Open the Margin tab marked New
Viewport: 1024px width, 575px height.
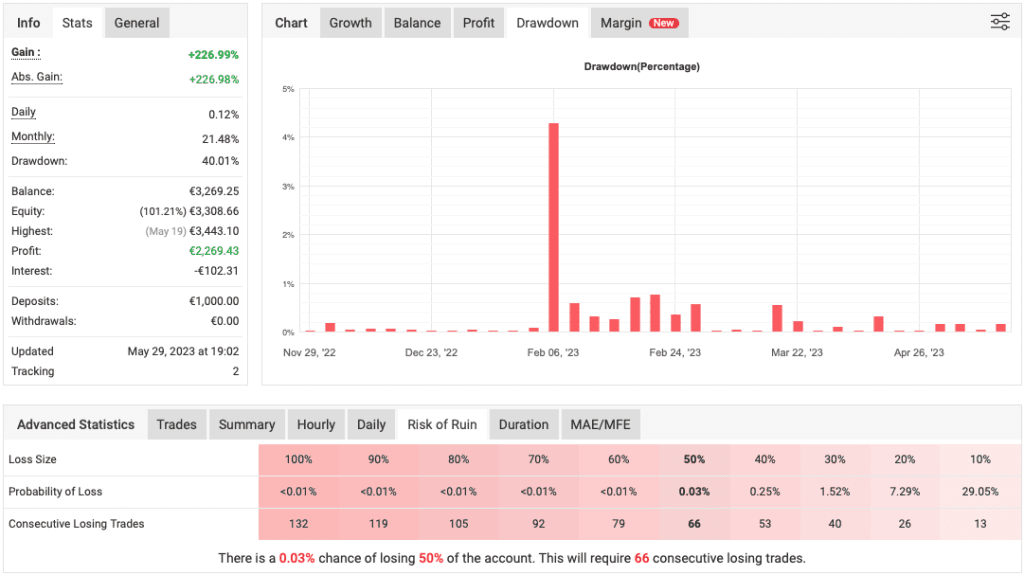coord(638,23)
